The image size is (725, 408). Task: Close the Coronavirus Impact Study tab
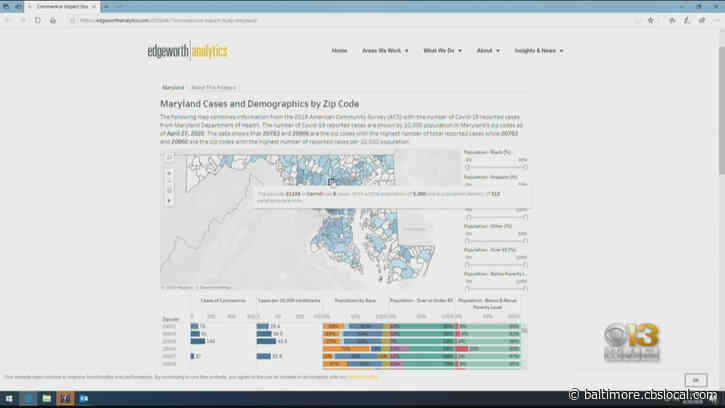pyautogui.click(x=94, y=6)
